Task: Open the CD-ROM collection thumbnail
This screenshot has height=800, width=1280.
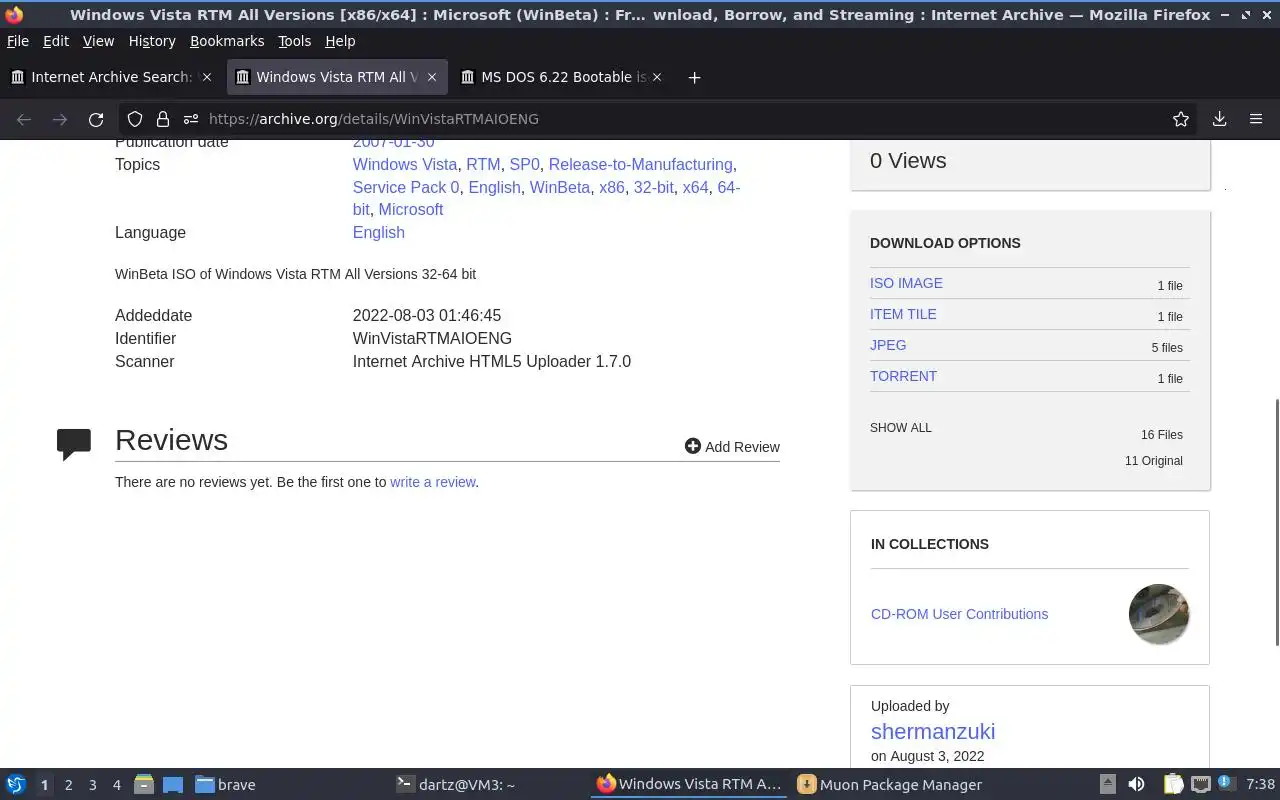Action: (x=1159, y=614)
